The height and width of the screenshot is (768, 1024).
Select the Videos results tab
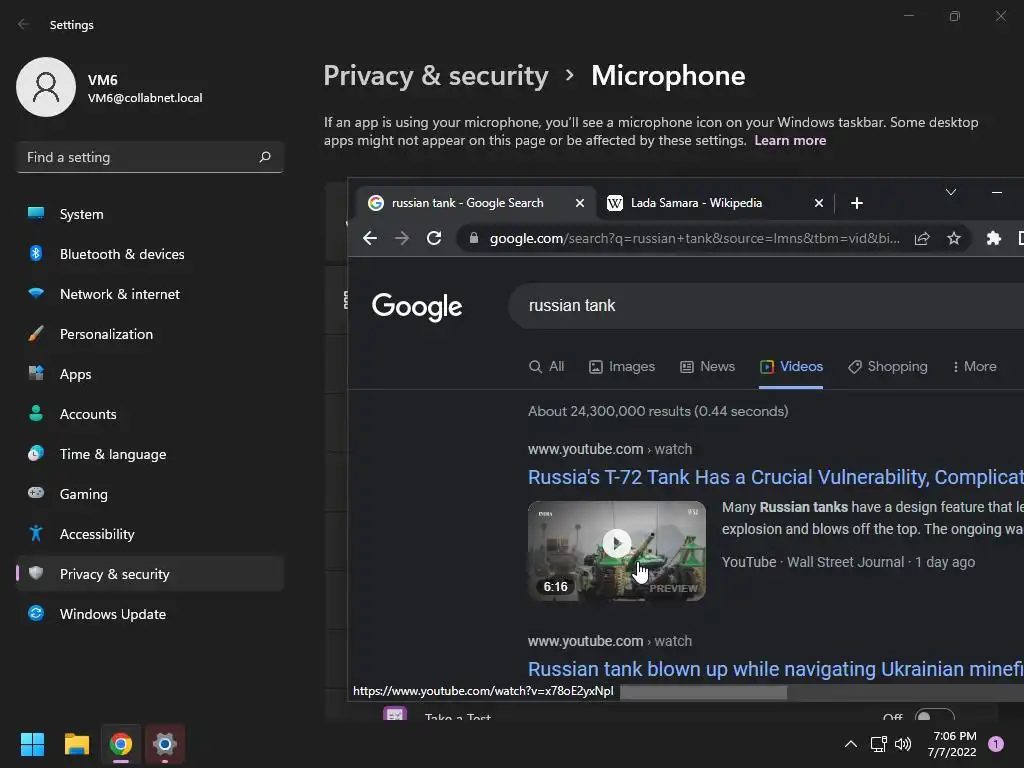[x=791, y=366]
